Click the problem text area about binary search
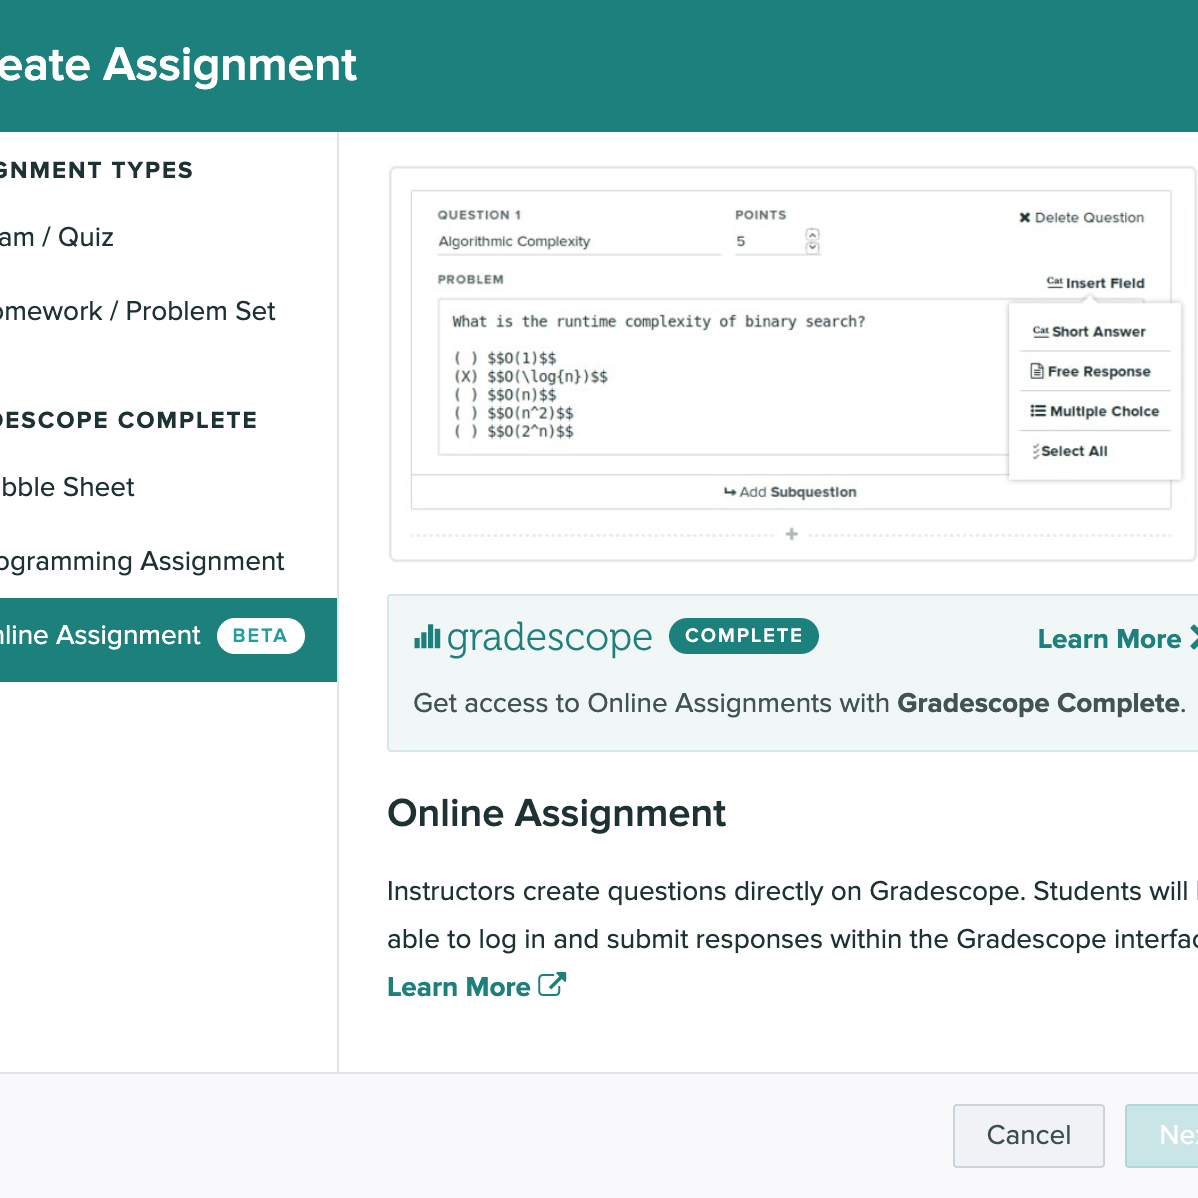This screenshot has height=1198, width=1198. (x=724, y=377)
